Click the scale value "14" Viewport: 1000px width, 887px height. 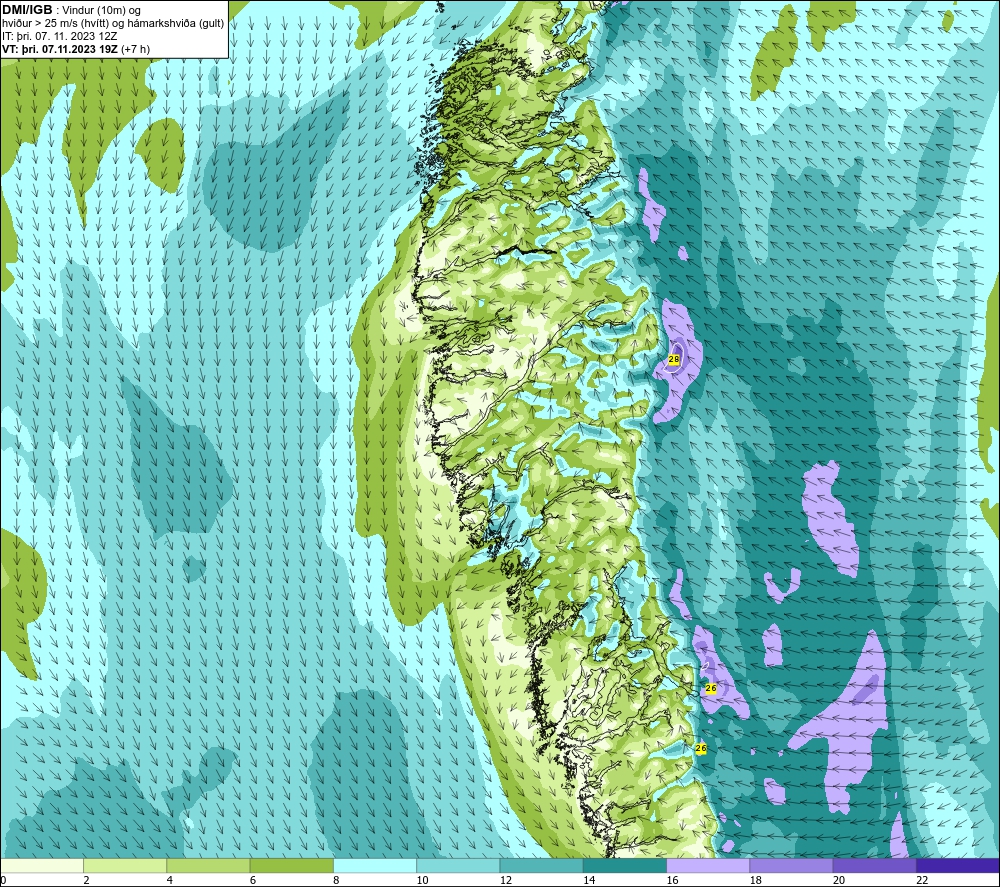click(589, 880)
